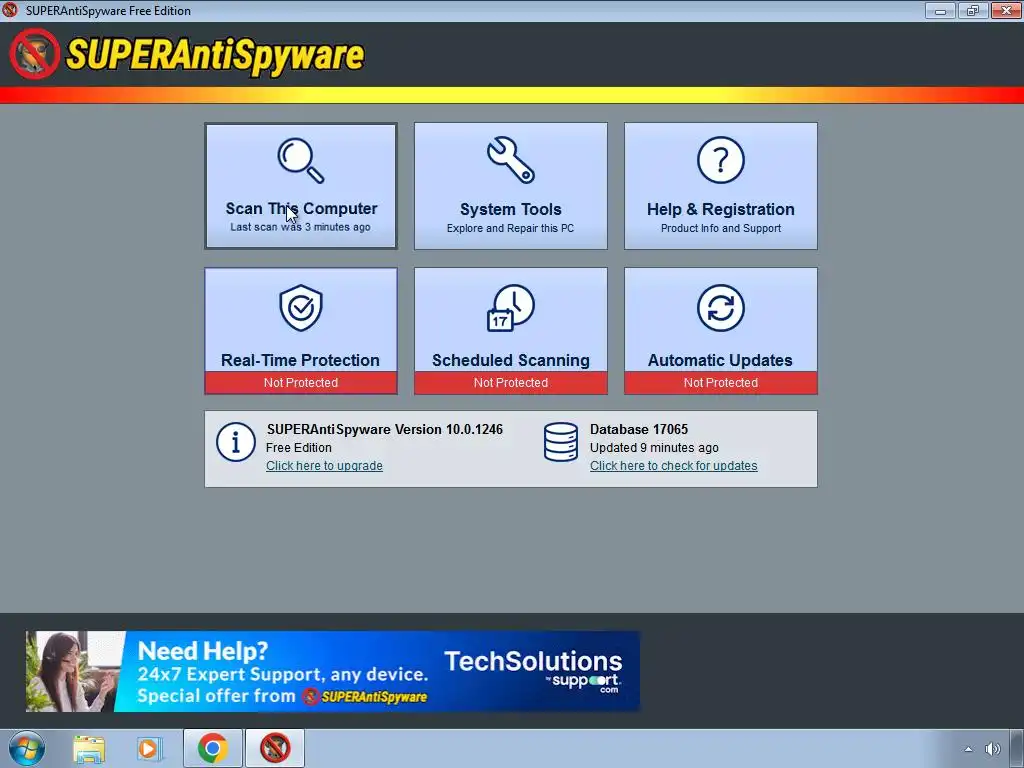Open Help & Registration label

click(x=720, y=209)
